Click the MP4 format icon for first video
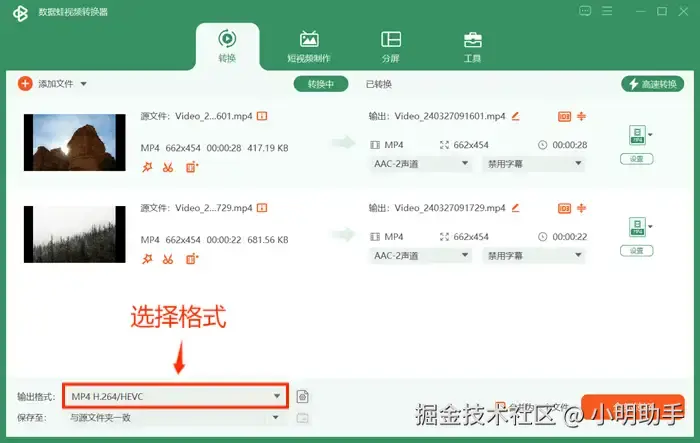 pyautogui.click(x=637, y=135)
